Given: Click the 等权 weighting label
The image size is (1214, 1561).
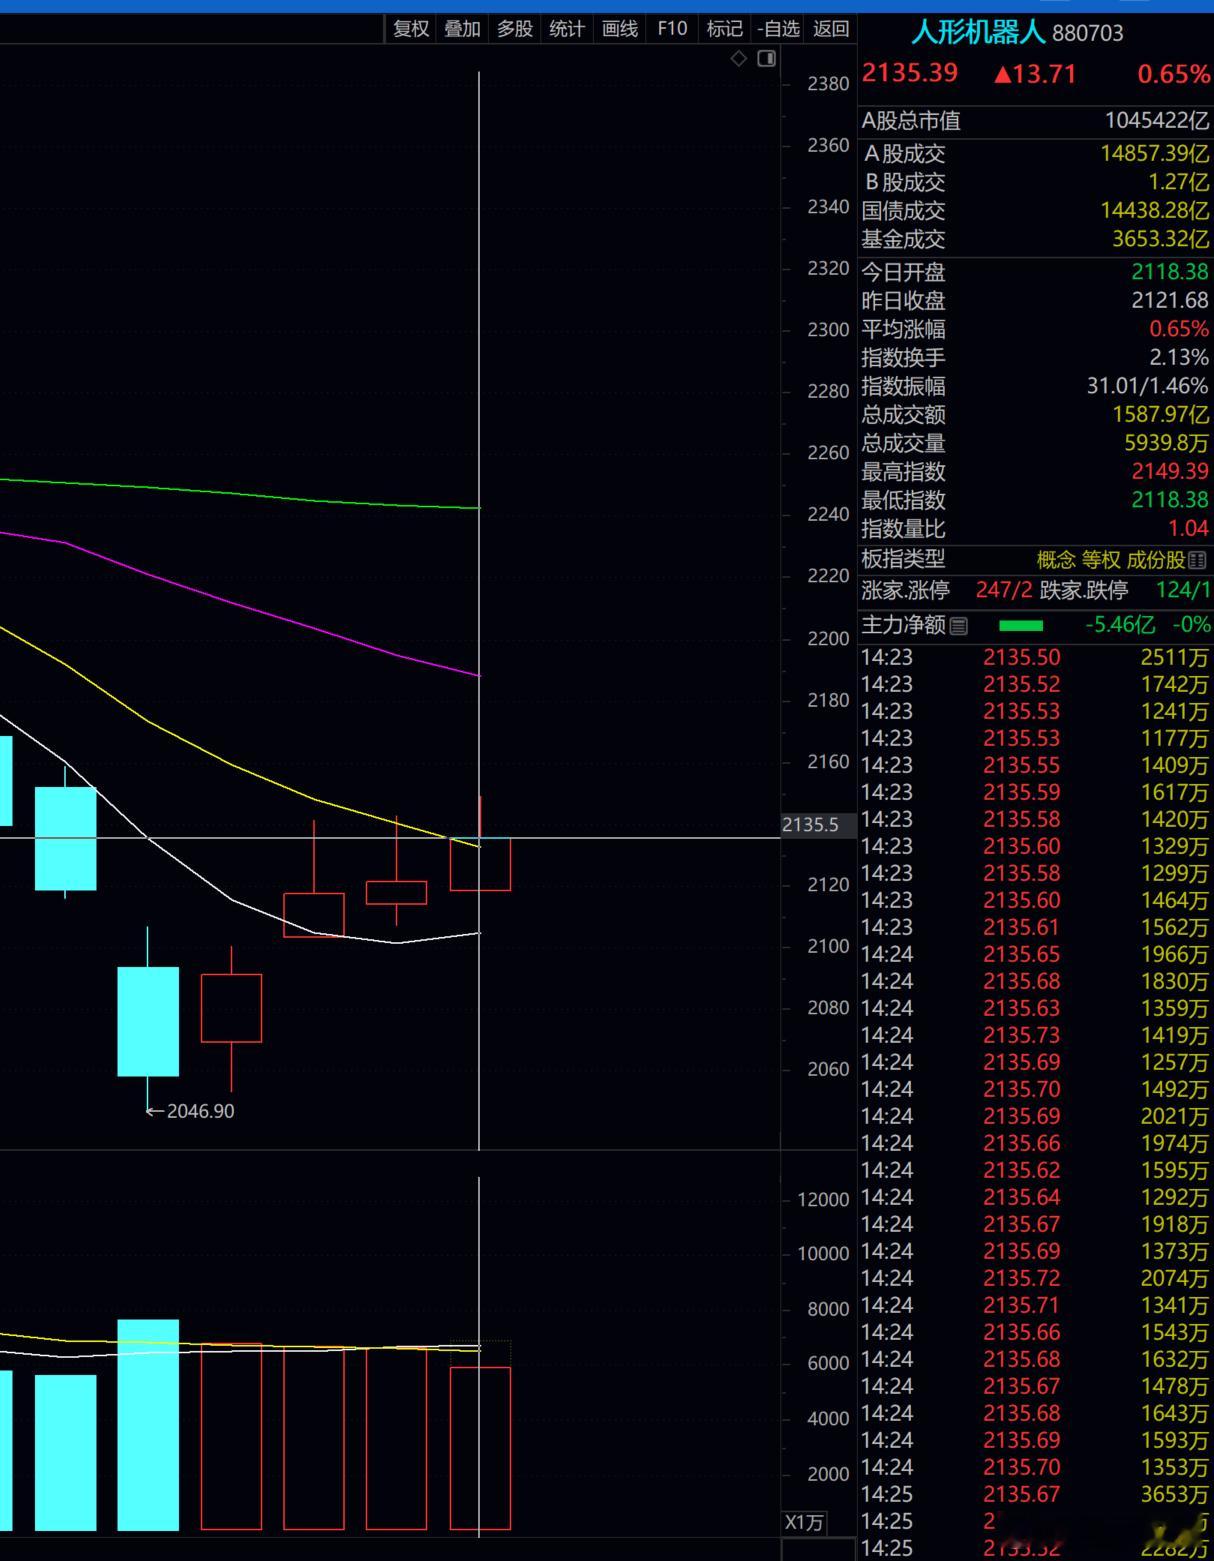Looking at the screenshot, I should point(1101,560).
